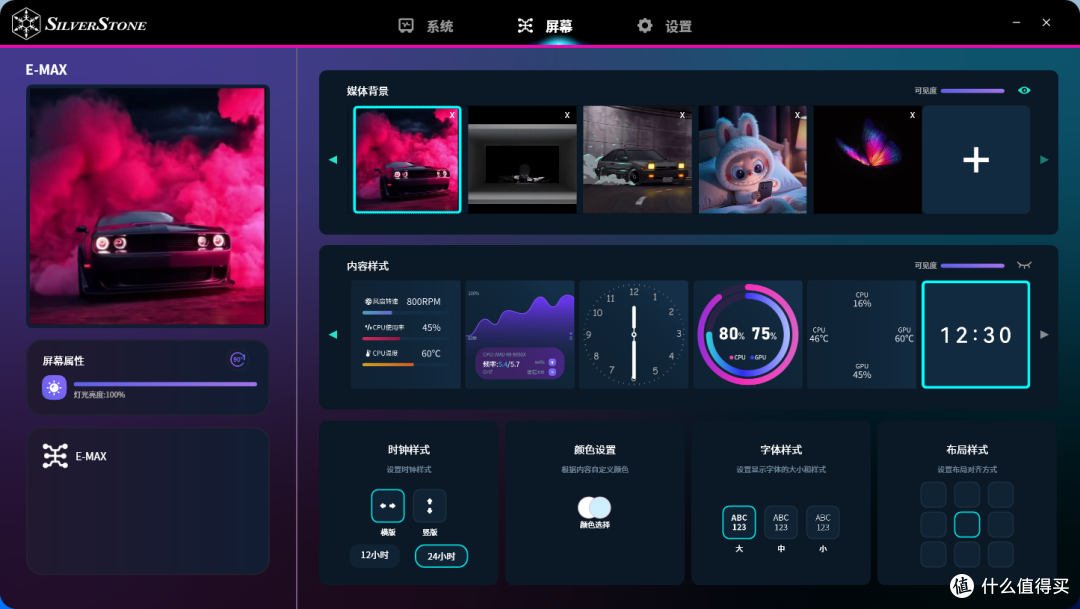Choose the 12:30 digital clock style
Image resolution: width=1080 pixels, height=609 pixels.
coord(976,335)
